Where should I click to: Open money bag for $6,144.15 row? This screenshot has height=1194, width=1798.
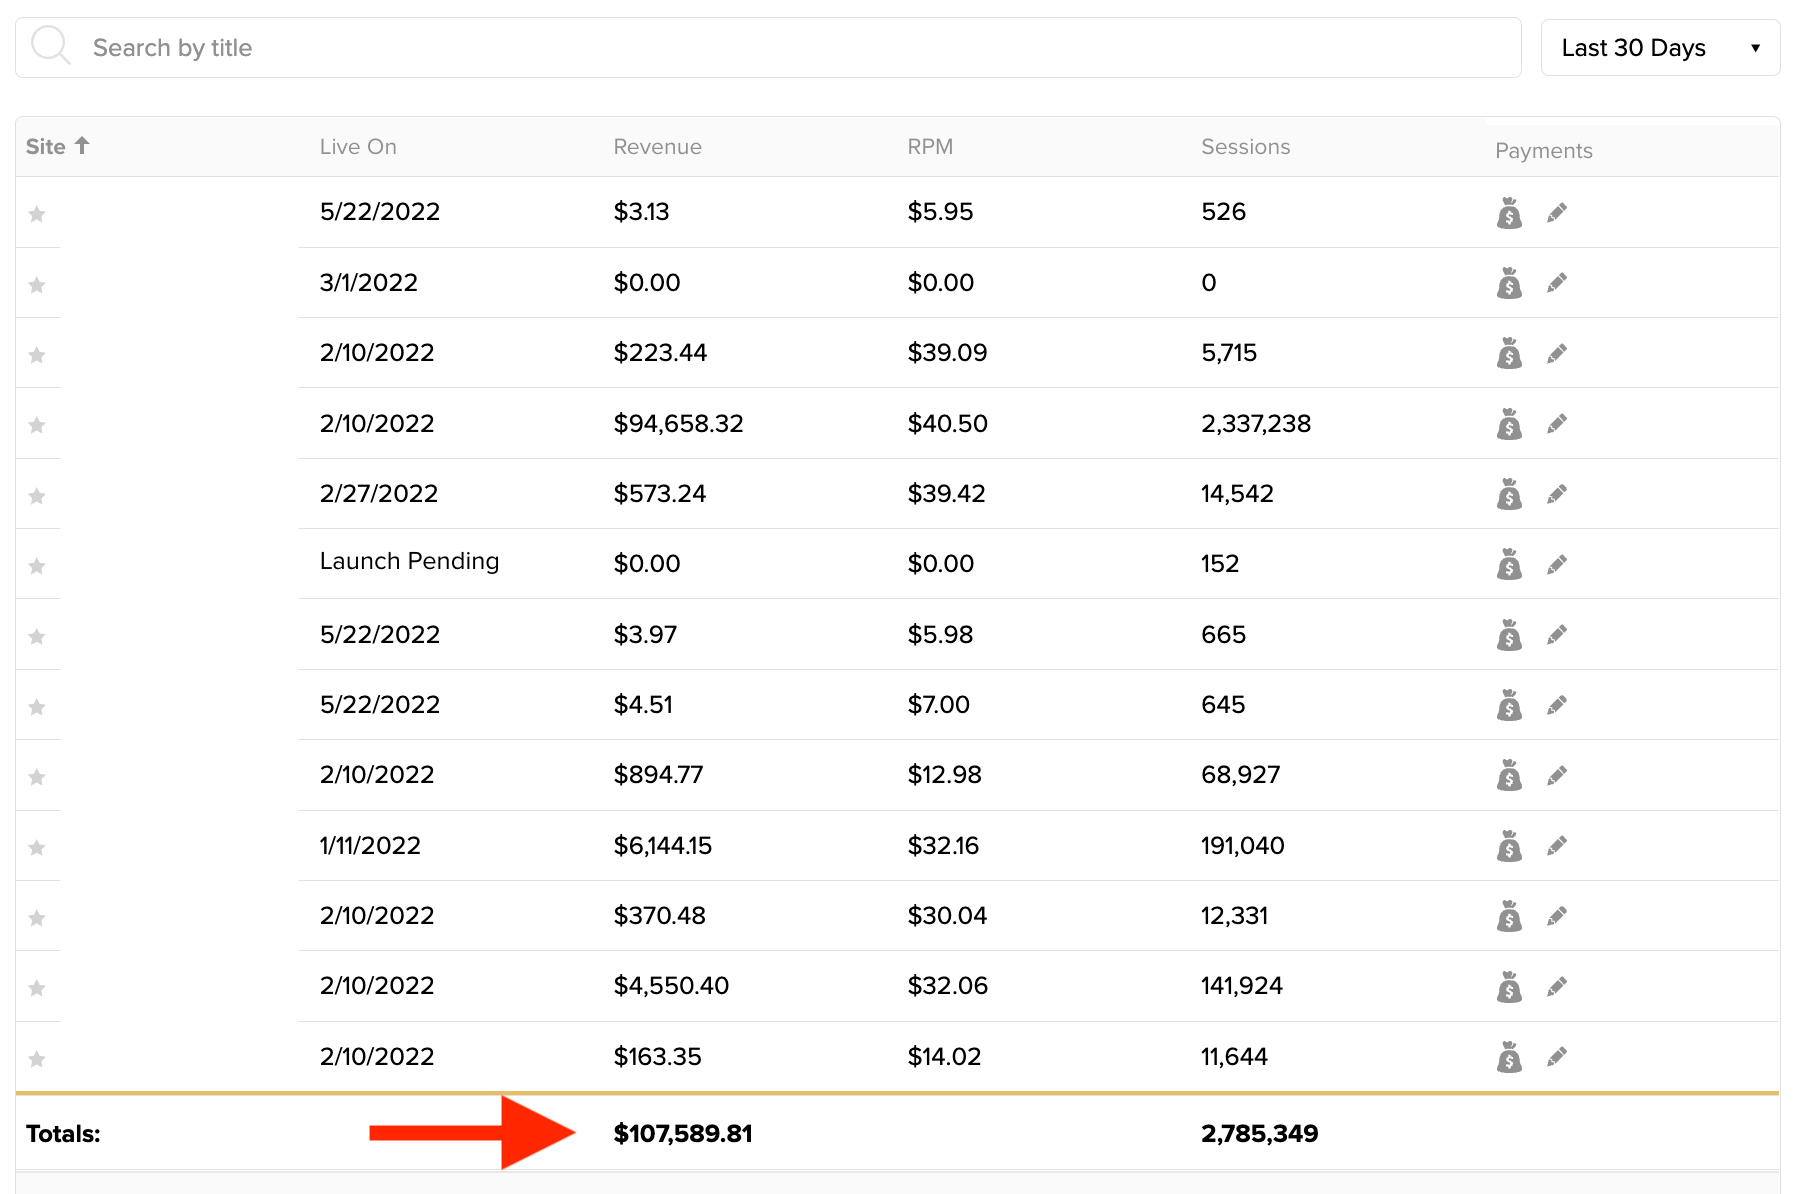[x=1509, y=846]
